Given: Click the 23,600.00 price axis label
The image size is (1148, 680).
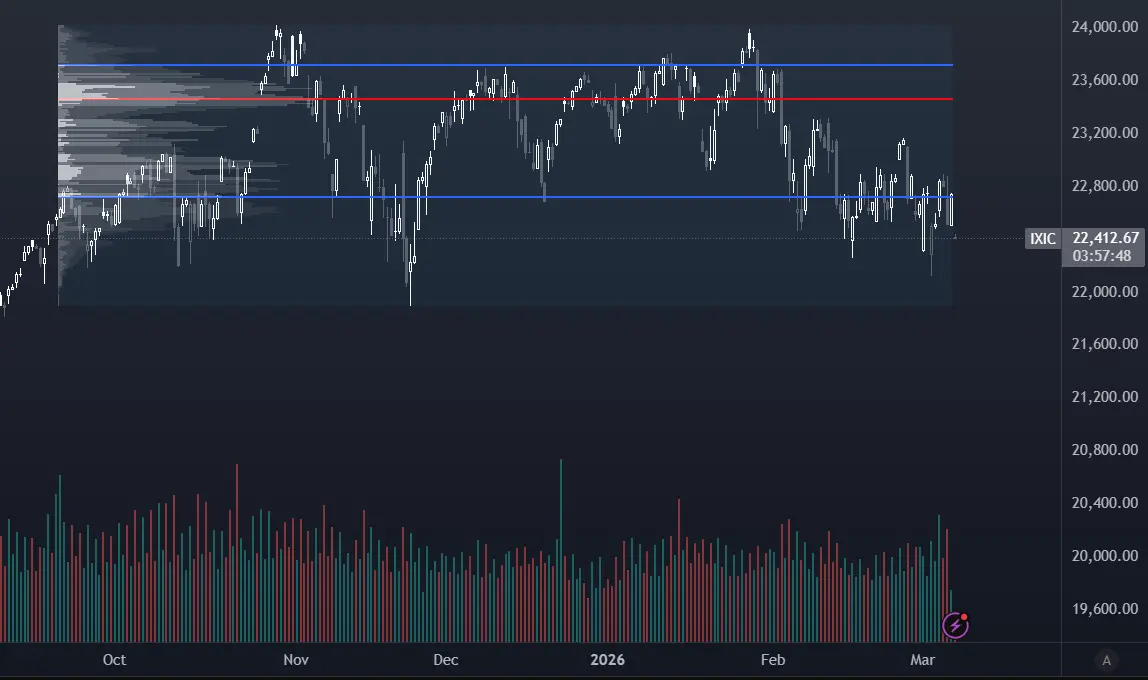Looking at the screenshot, I should 1105,80.
